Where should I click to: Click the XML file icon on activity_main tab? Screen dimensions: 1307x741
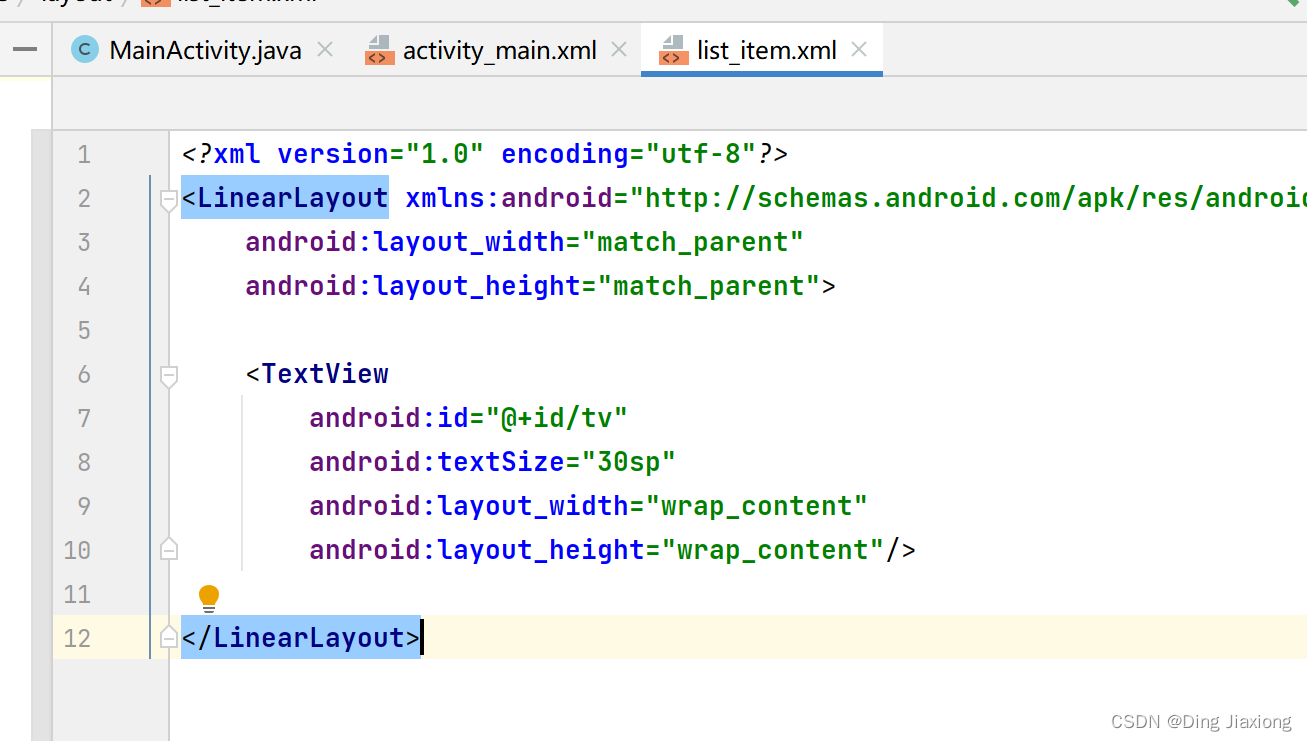click(x=379, y=50)
